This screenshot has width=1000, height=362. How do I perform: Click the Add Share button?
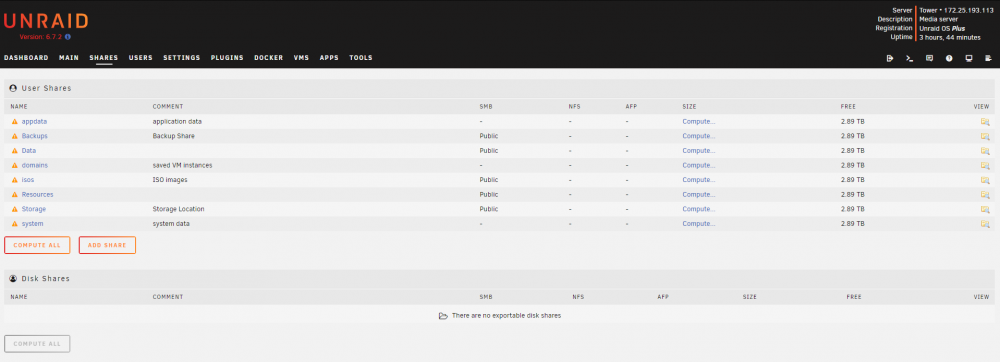[107, 245]
